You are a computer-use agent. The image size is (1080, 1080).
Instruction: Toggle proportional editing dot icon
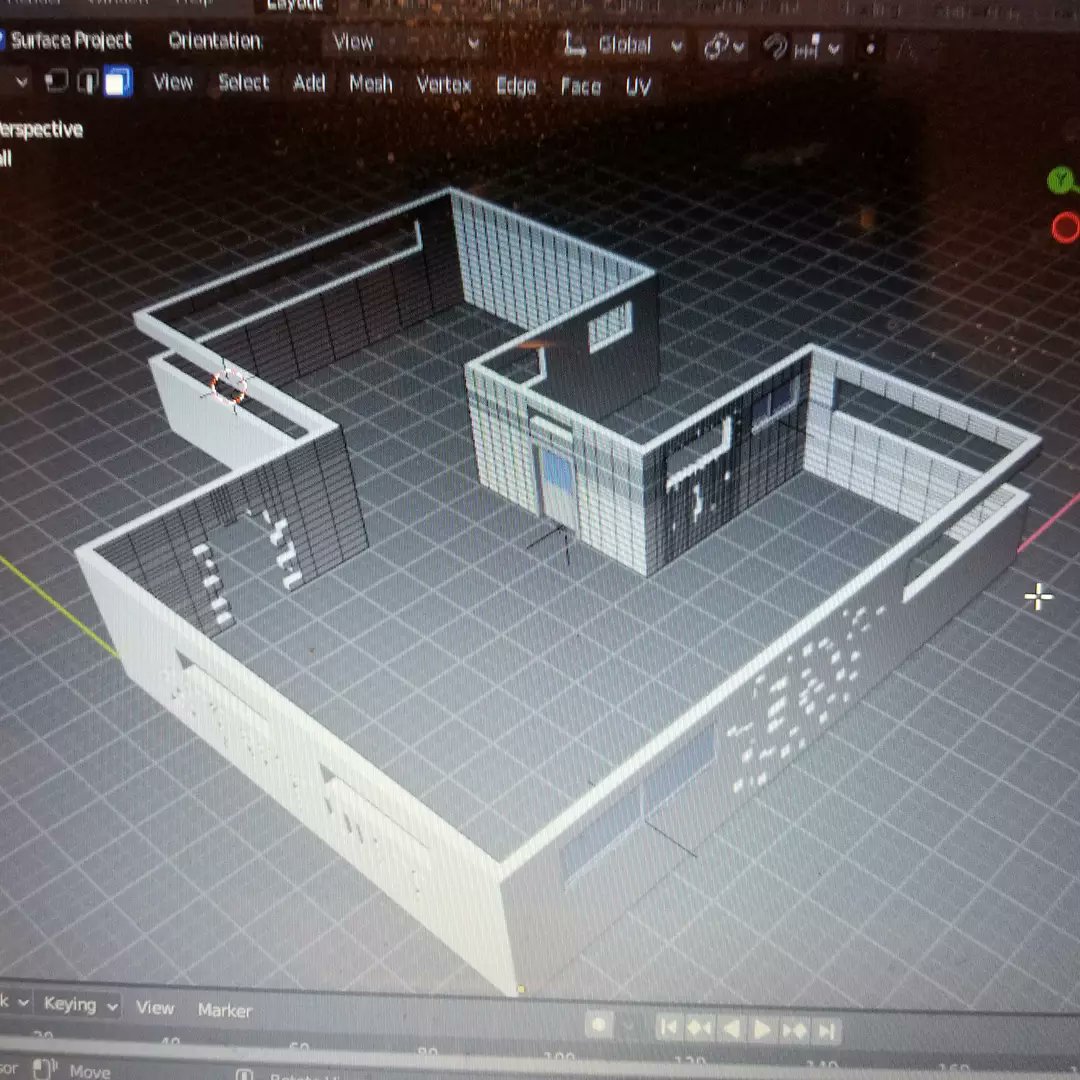(x=870, y=48)
